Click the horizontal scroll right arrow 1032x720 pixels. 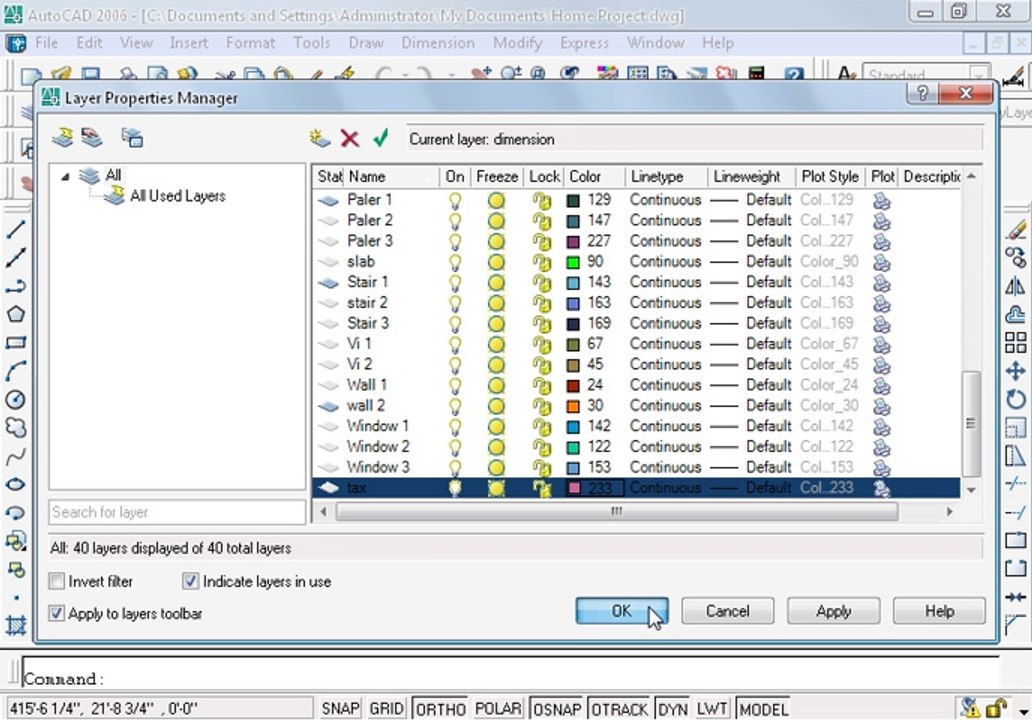coord(949,511)
